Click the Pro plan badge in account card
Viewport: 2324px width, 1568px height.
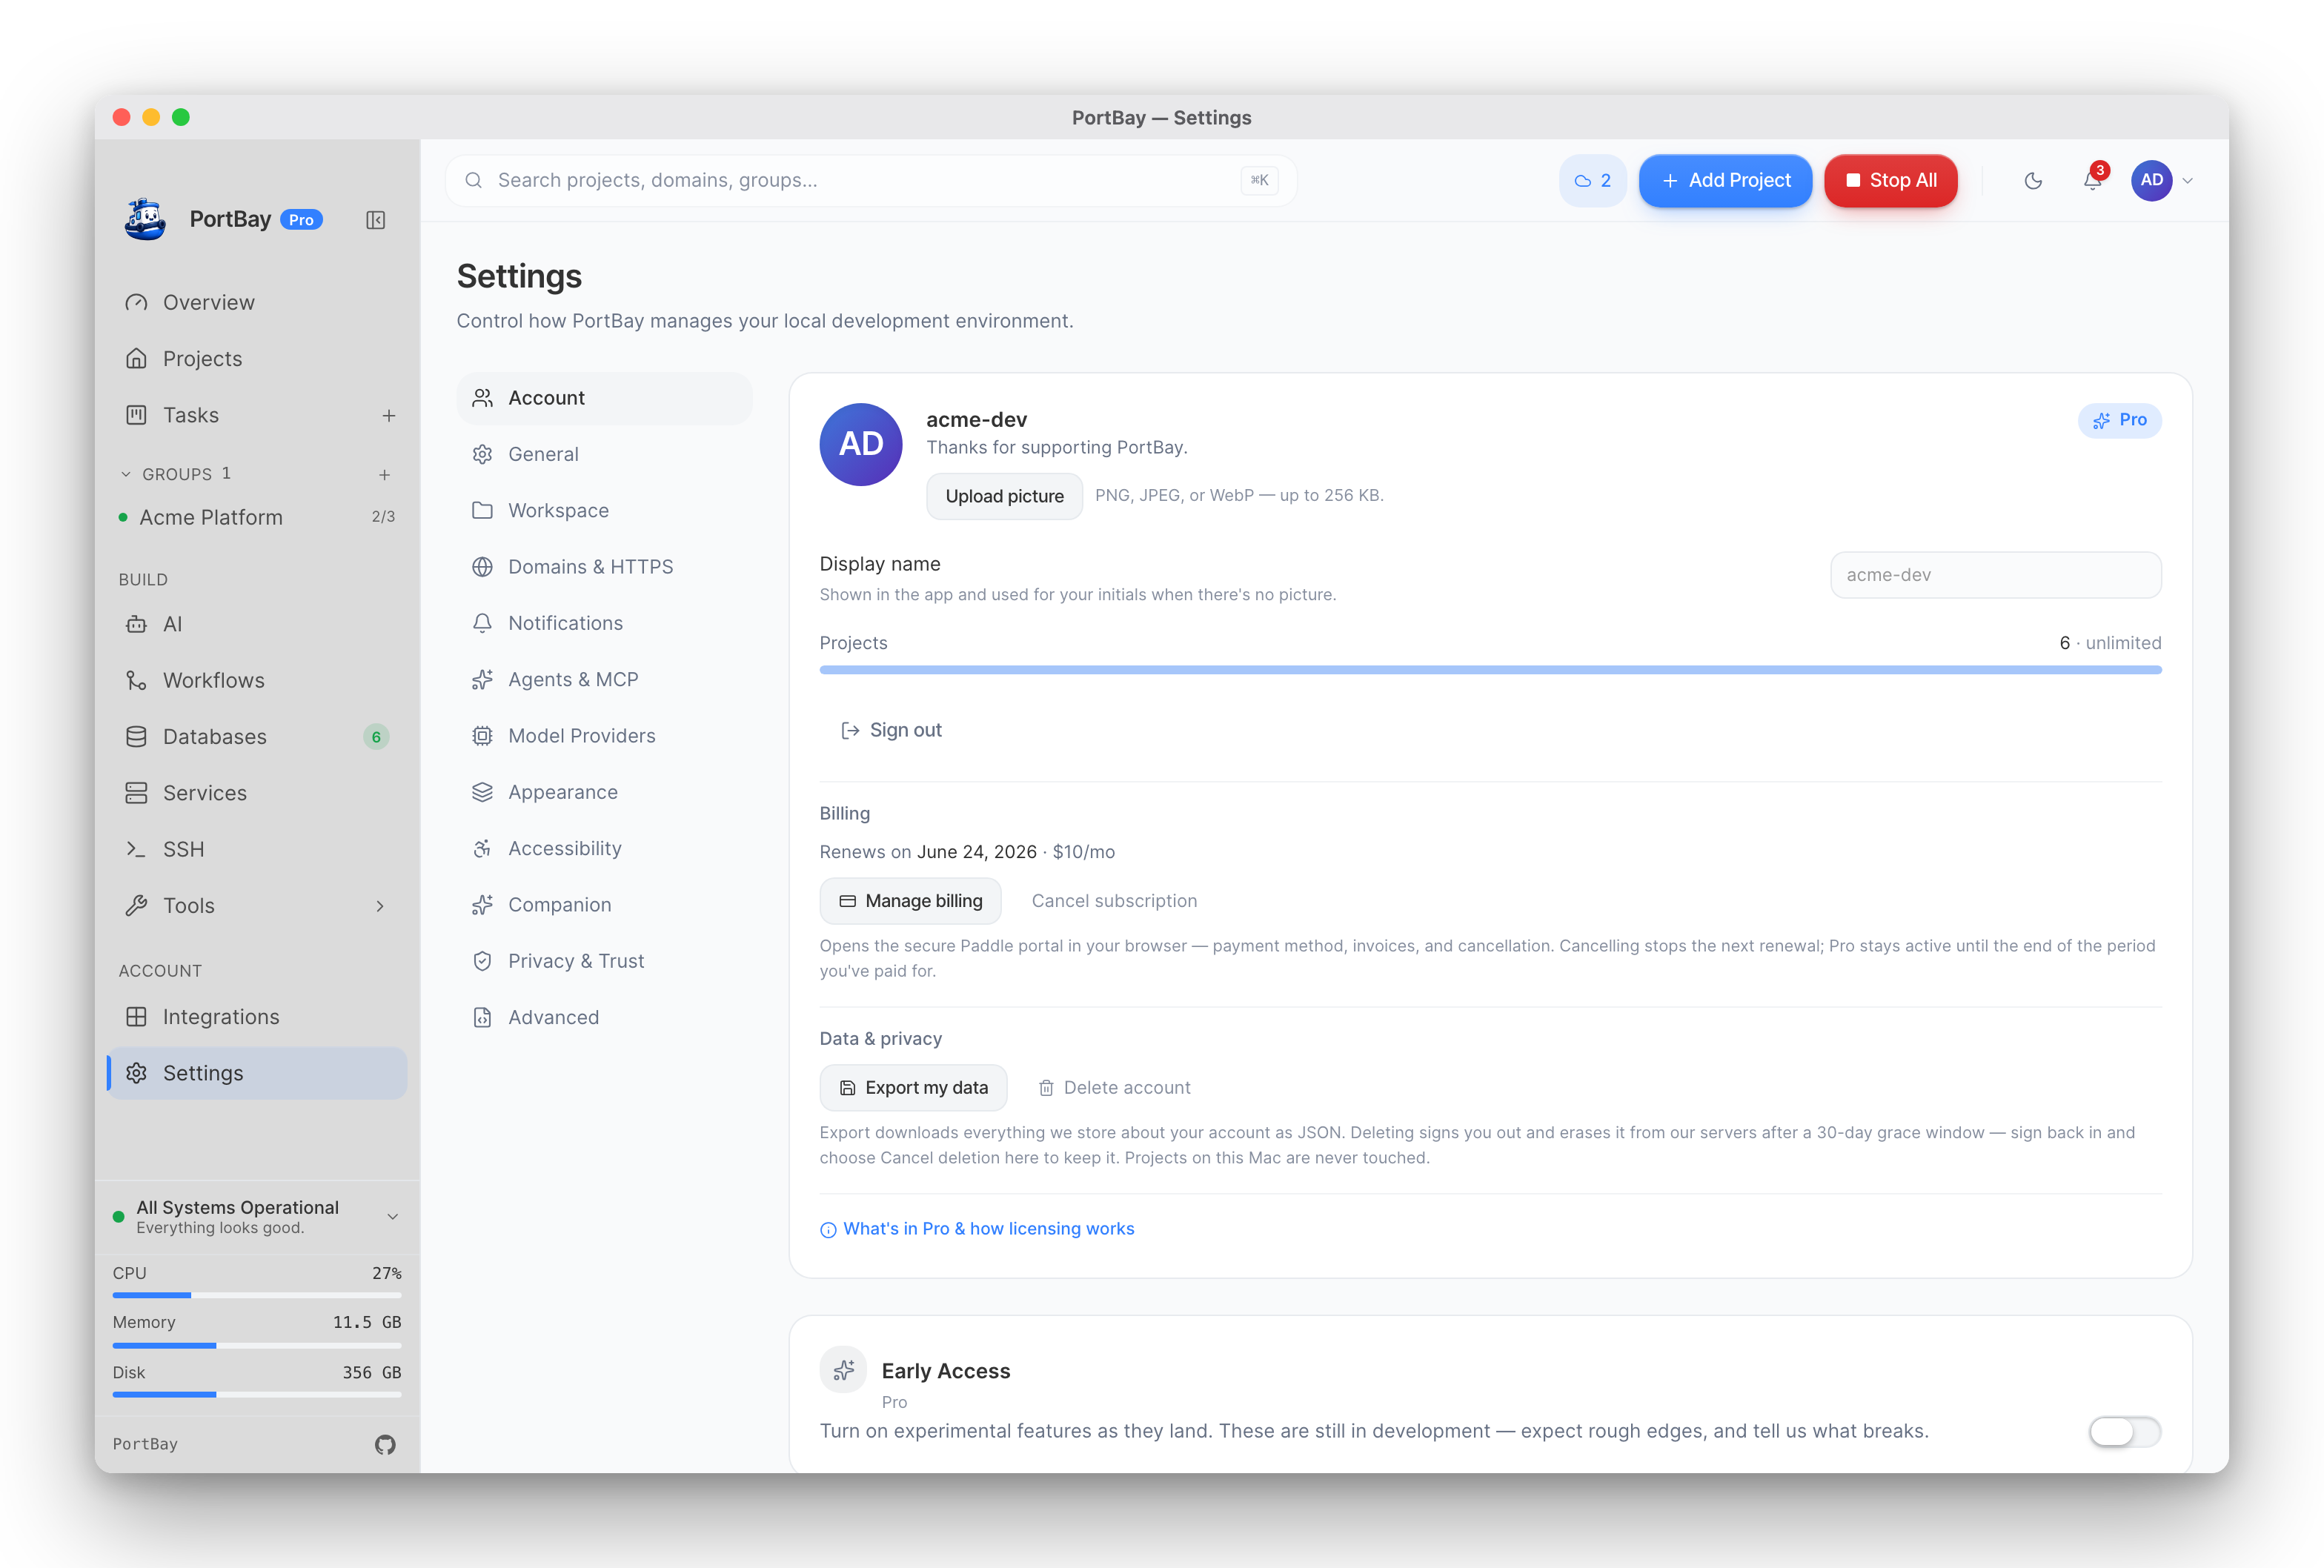(x=2120, y=420)
